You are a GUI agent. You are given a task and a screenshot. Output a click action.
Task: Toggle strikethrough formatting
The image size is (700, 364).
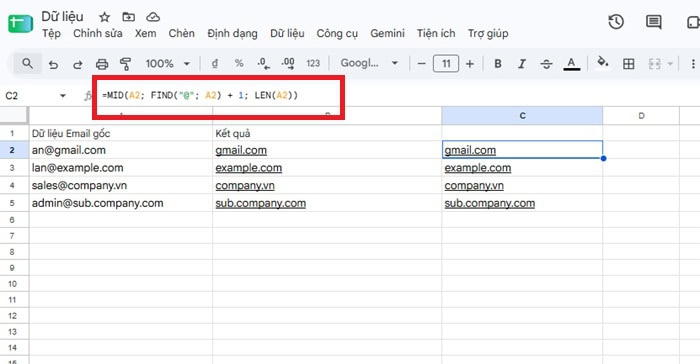(x=546, y=64)
